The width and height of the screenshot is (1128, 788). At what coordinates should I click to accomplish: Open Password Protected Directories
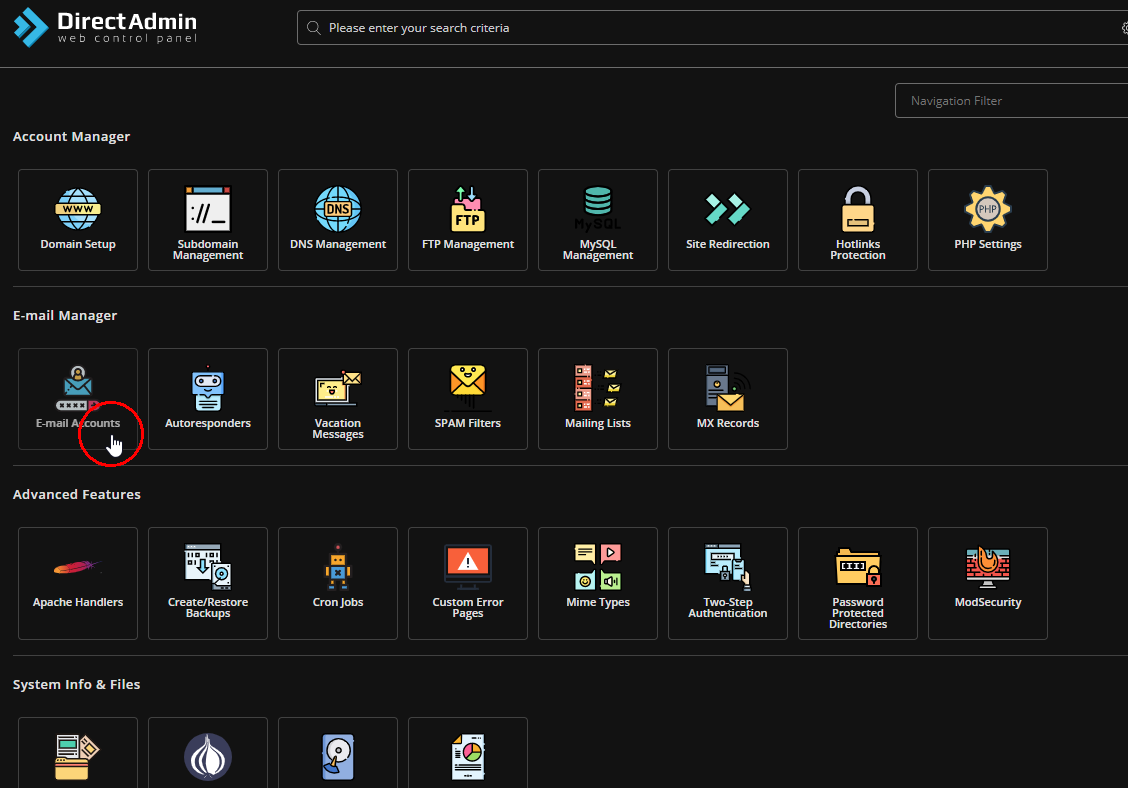tap(858, 584)
